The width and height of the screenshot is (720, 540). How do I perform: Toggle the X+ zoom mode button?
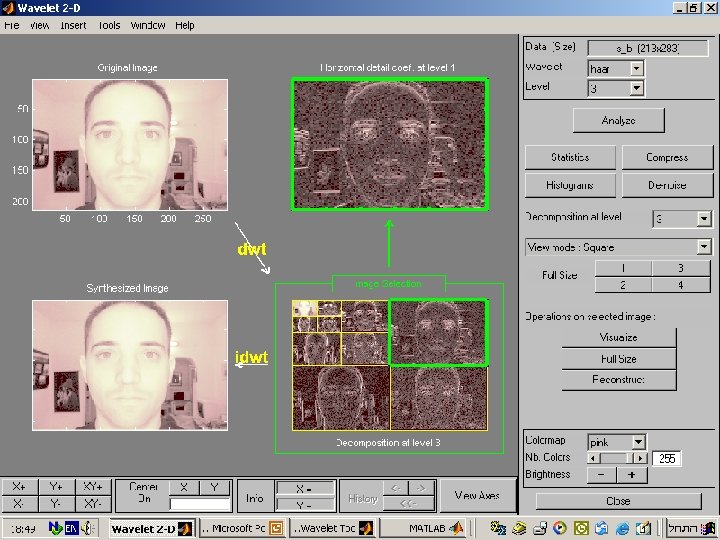[x=20, y=487]
